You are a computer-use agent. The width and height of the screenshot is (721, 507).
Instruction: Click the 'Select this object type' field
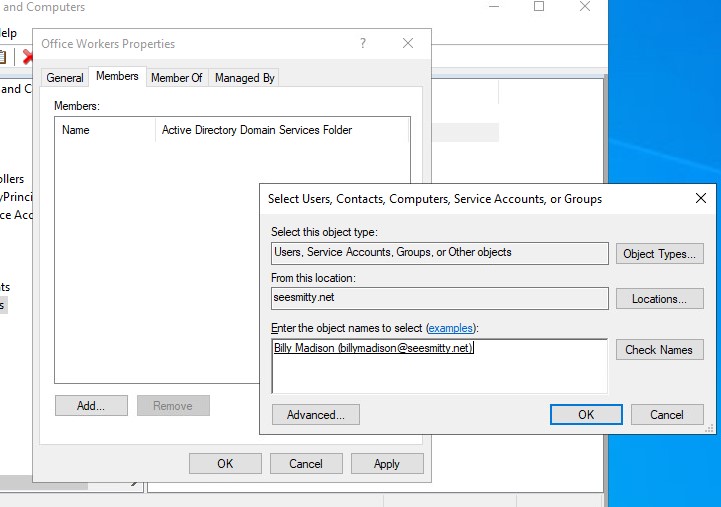click(x=440, y=253)
